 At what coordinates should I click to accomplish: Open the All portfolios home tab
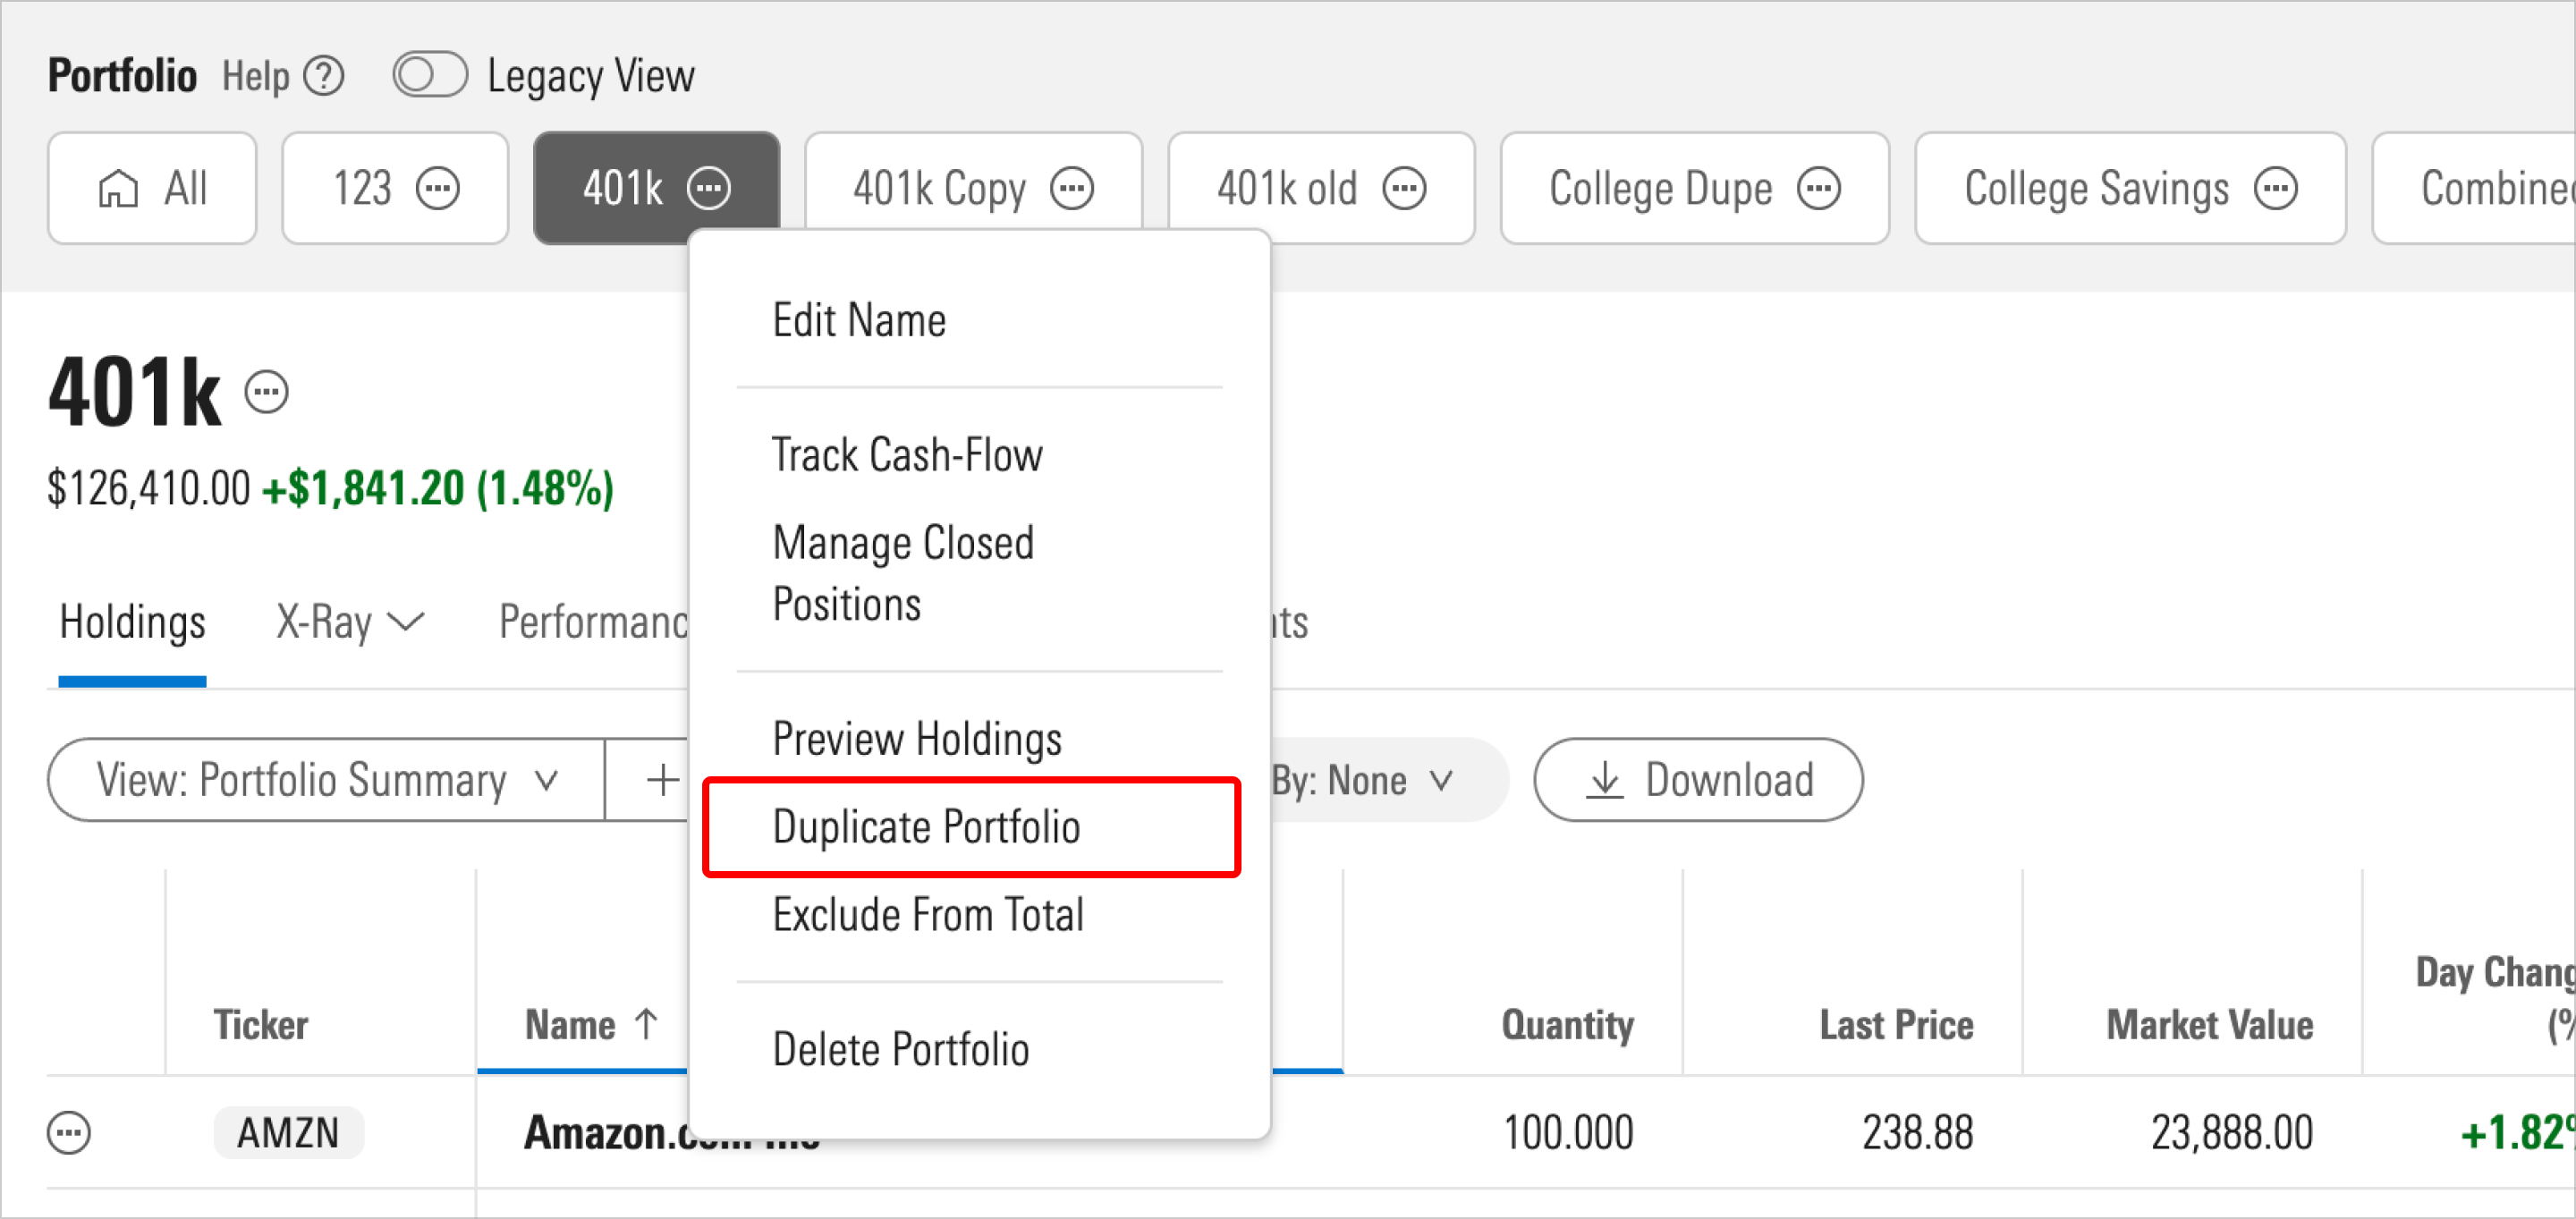[152, 188]
